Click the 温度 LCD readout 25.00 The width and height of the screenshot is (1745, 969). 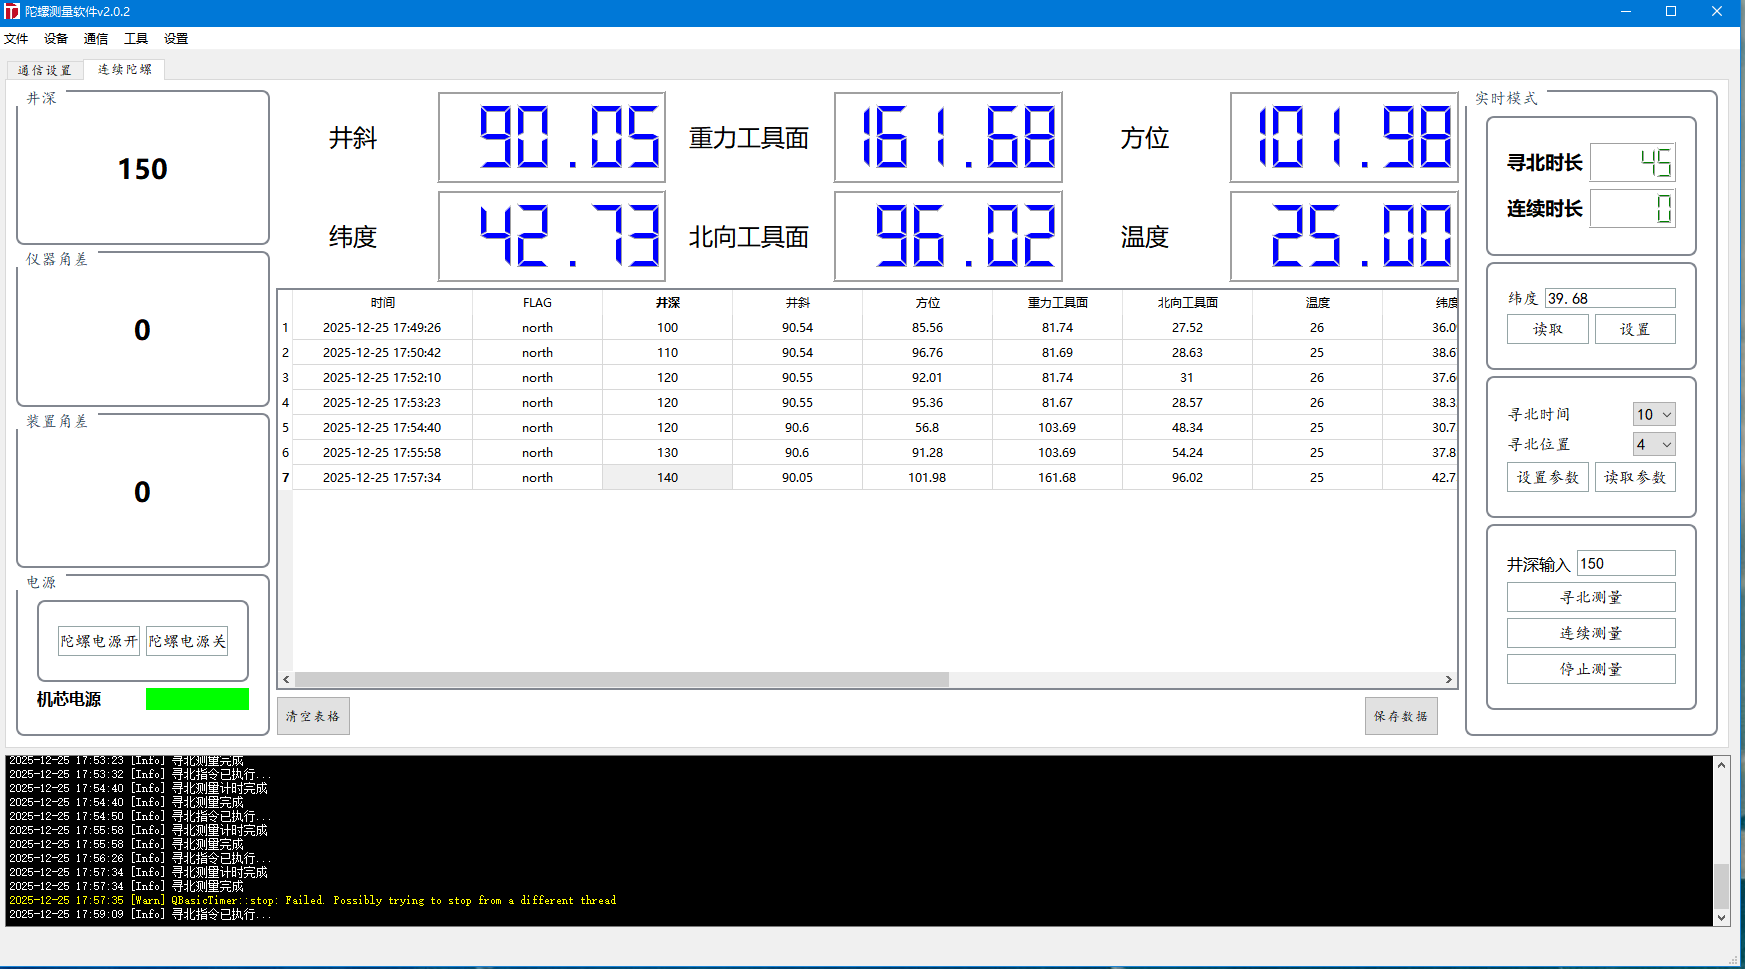(x=1344, y=236)
